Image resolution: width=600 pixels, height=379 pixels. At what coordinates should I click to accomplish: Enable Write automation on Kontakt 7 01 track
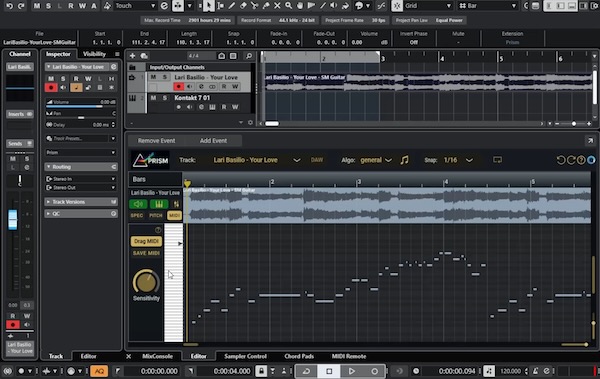pyautogui.click(x=235, y=107)
